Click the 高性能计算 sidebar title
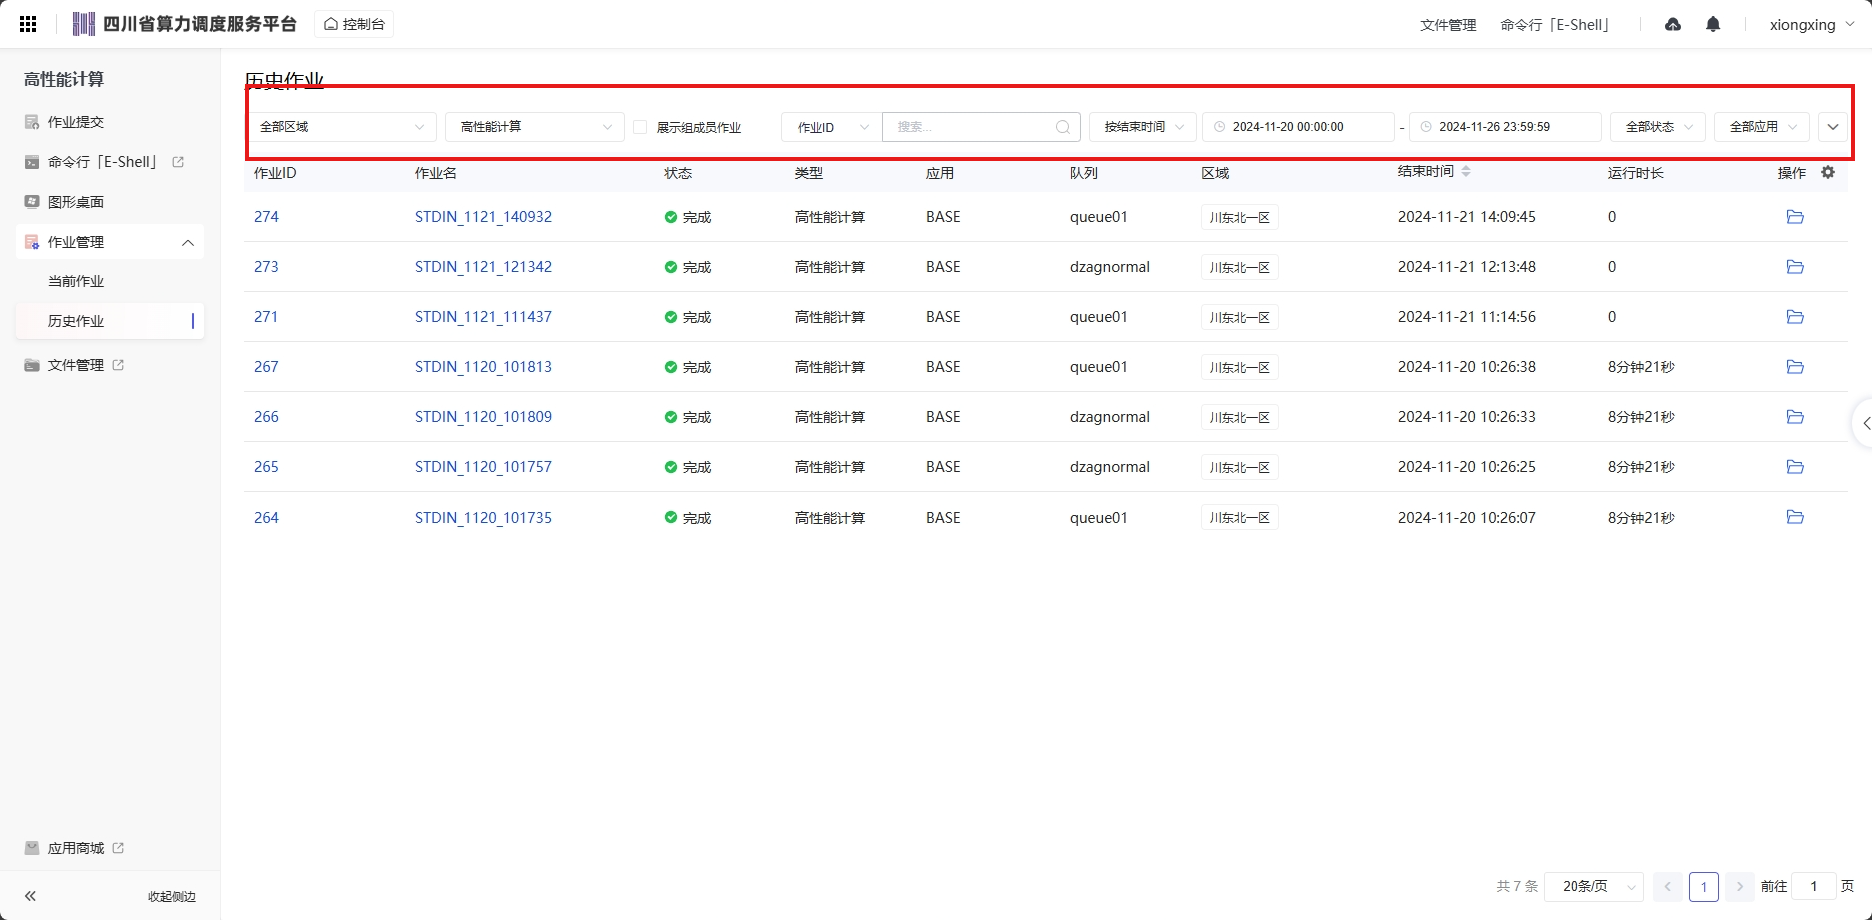The width and height of the screenshot is (1872, 920). [64, 79]
